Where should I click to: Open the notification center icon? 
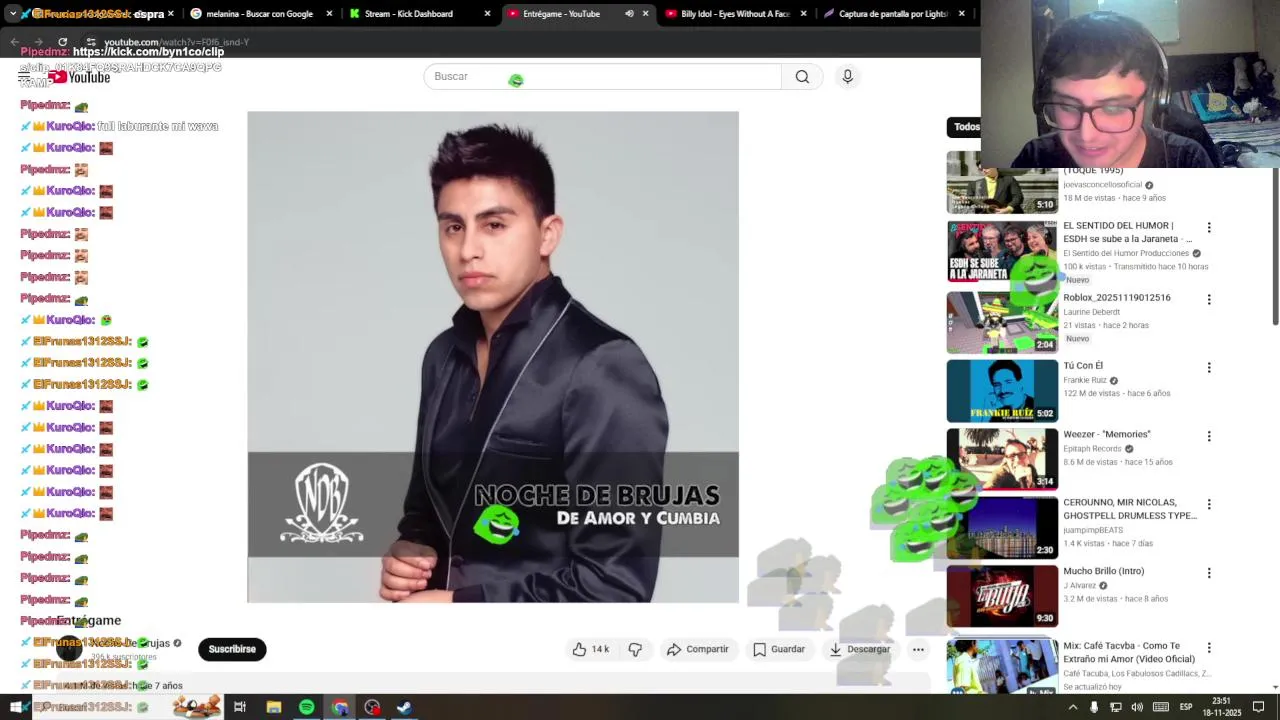[x=1259, y=707]
